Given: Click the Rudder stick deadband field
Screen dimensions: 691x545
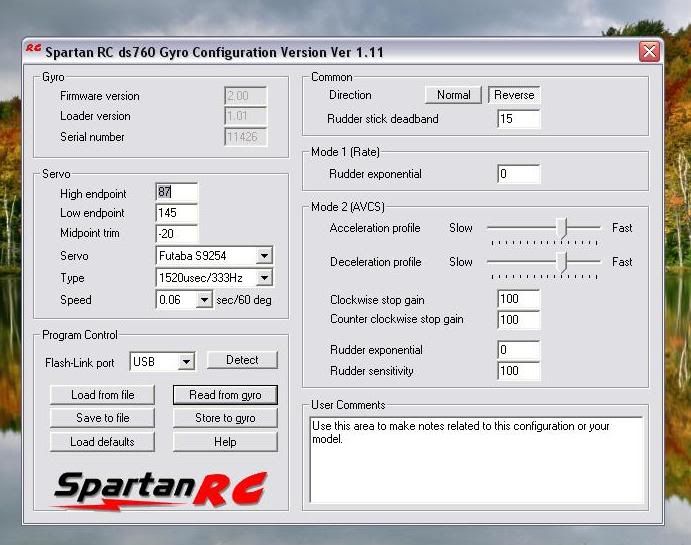Looking at the screenshot, I should coord(518,119).
